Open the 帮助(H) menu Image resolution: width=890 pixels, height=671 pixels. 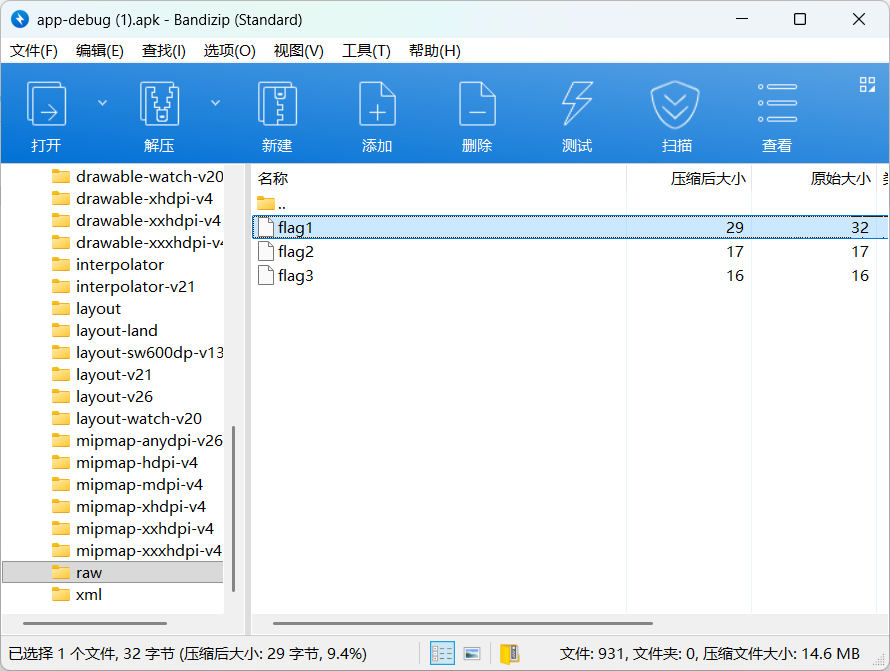pos(434,51)
